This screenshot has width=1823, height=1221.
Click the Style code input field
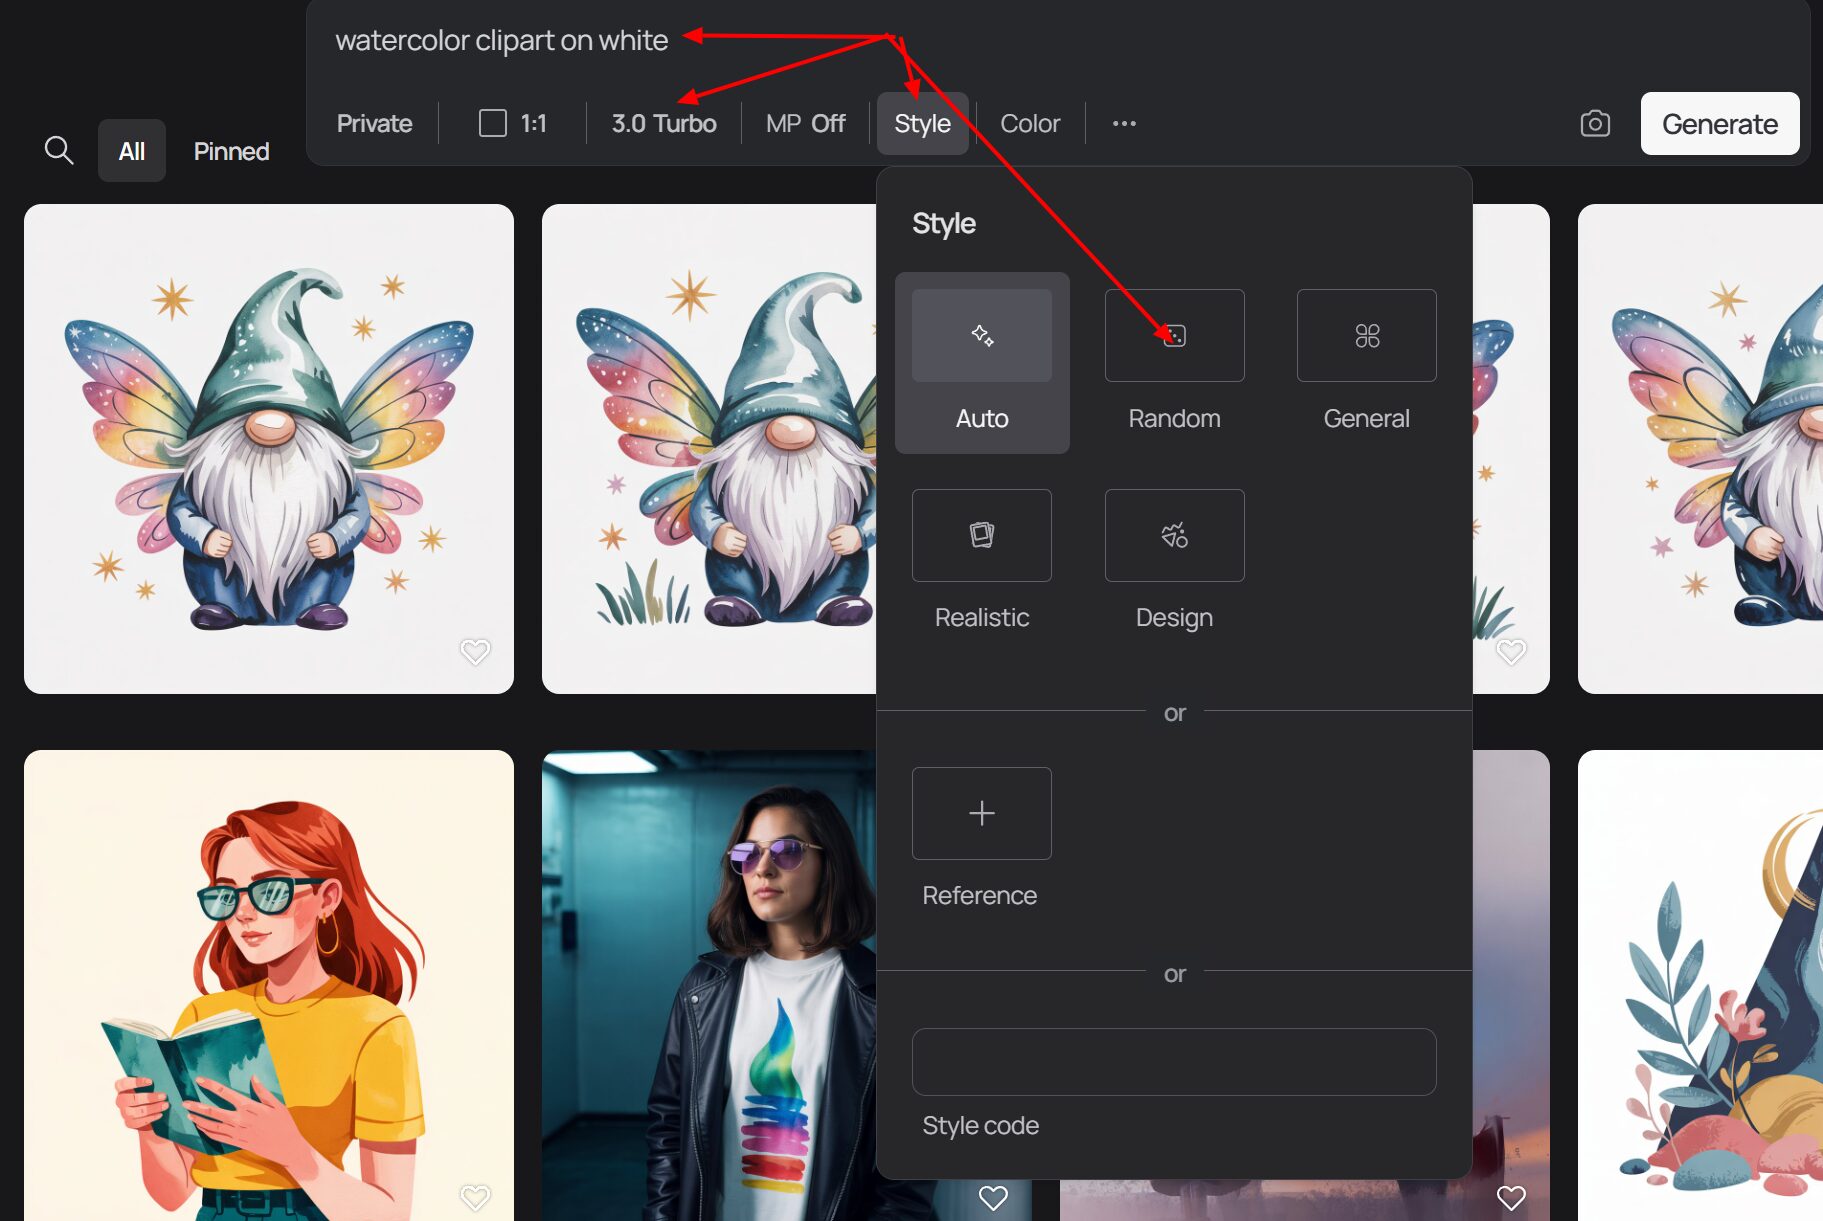[x=1173, y=1062]
